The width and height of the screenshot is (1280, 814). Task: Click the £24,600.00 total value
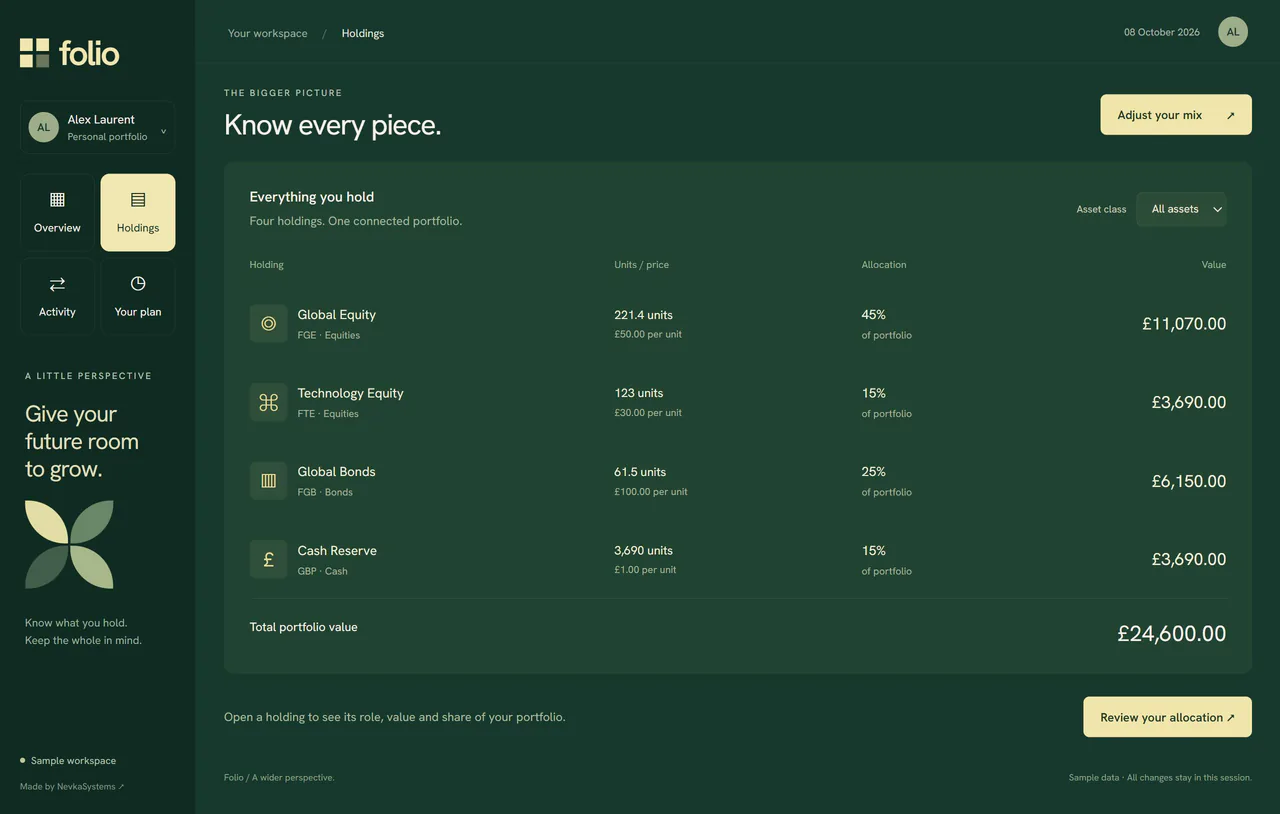(1172, 633)
